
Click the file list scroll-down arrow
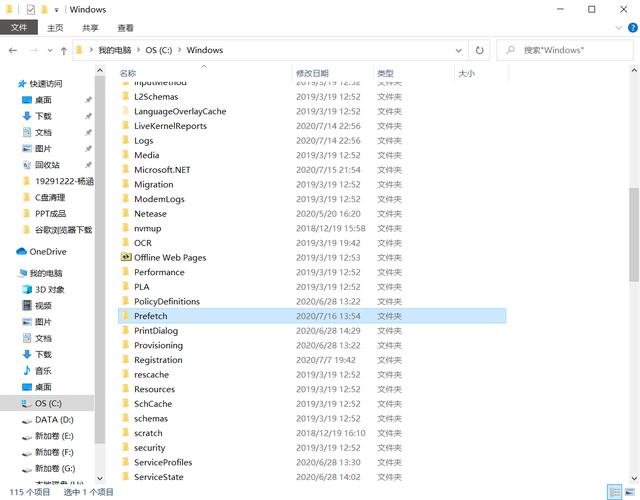[634, 478]
